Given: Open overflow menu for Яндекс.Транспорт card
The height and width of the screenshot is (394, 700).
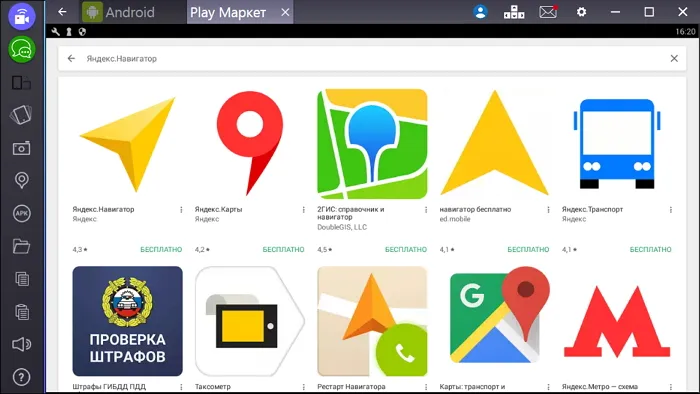Looking at the screenshot, I should coord(671,210).
